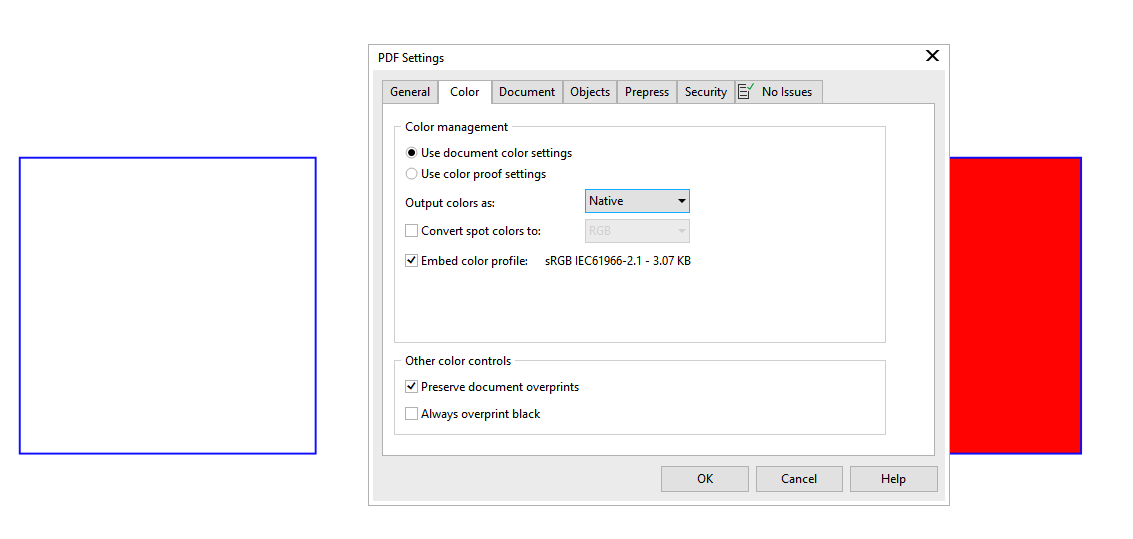Screen dimensions: 1133x539
Task: Click the Color management group label
Action: point(456,126)
